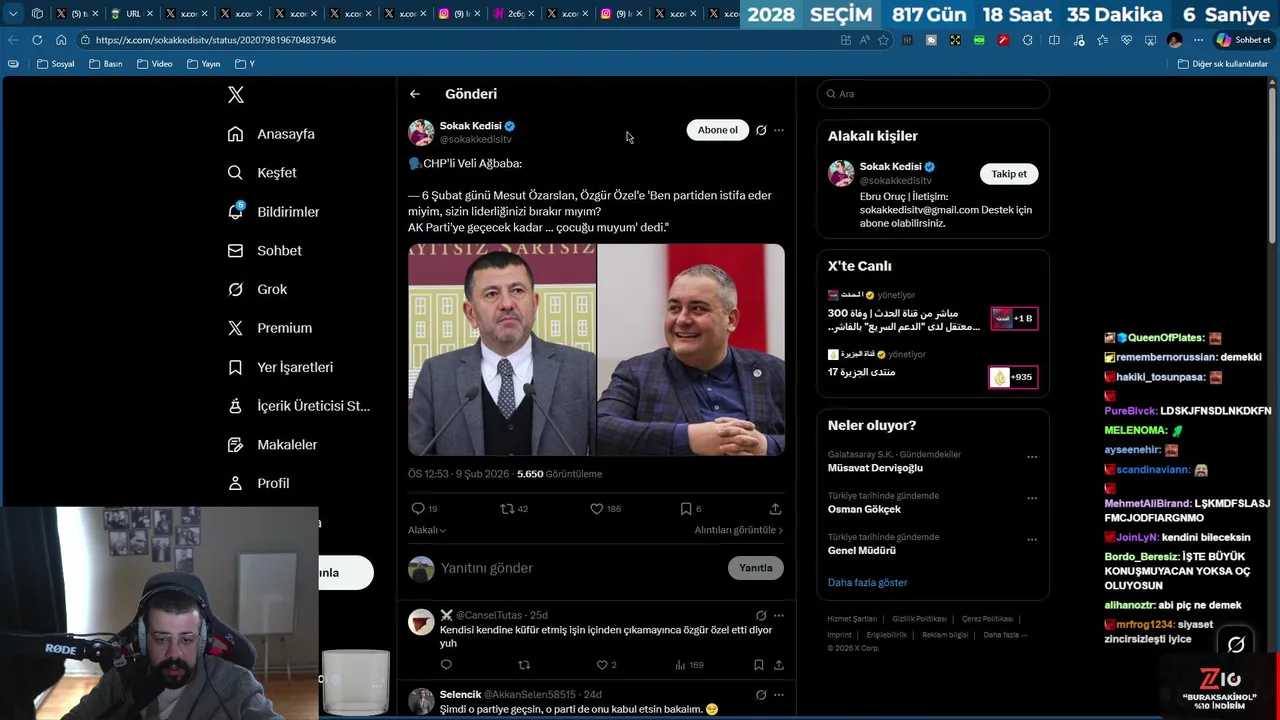This screenshot has width=1280, height=720.
Task: Repost the CanselTutas comment
Action: point(523,665)
